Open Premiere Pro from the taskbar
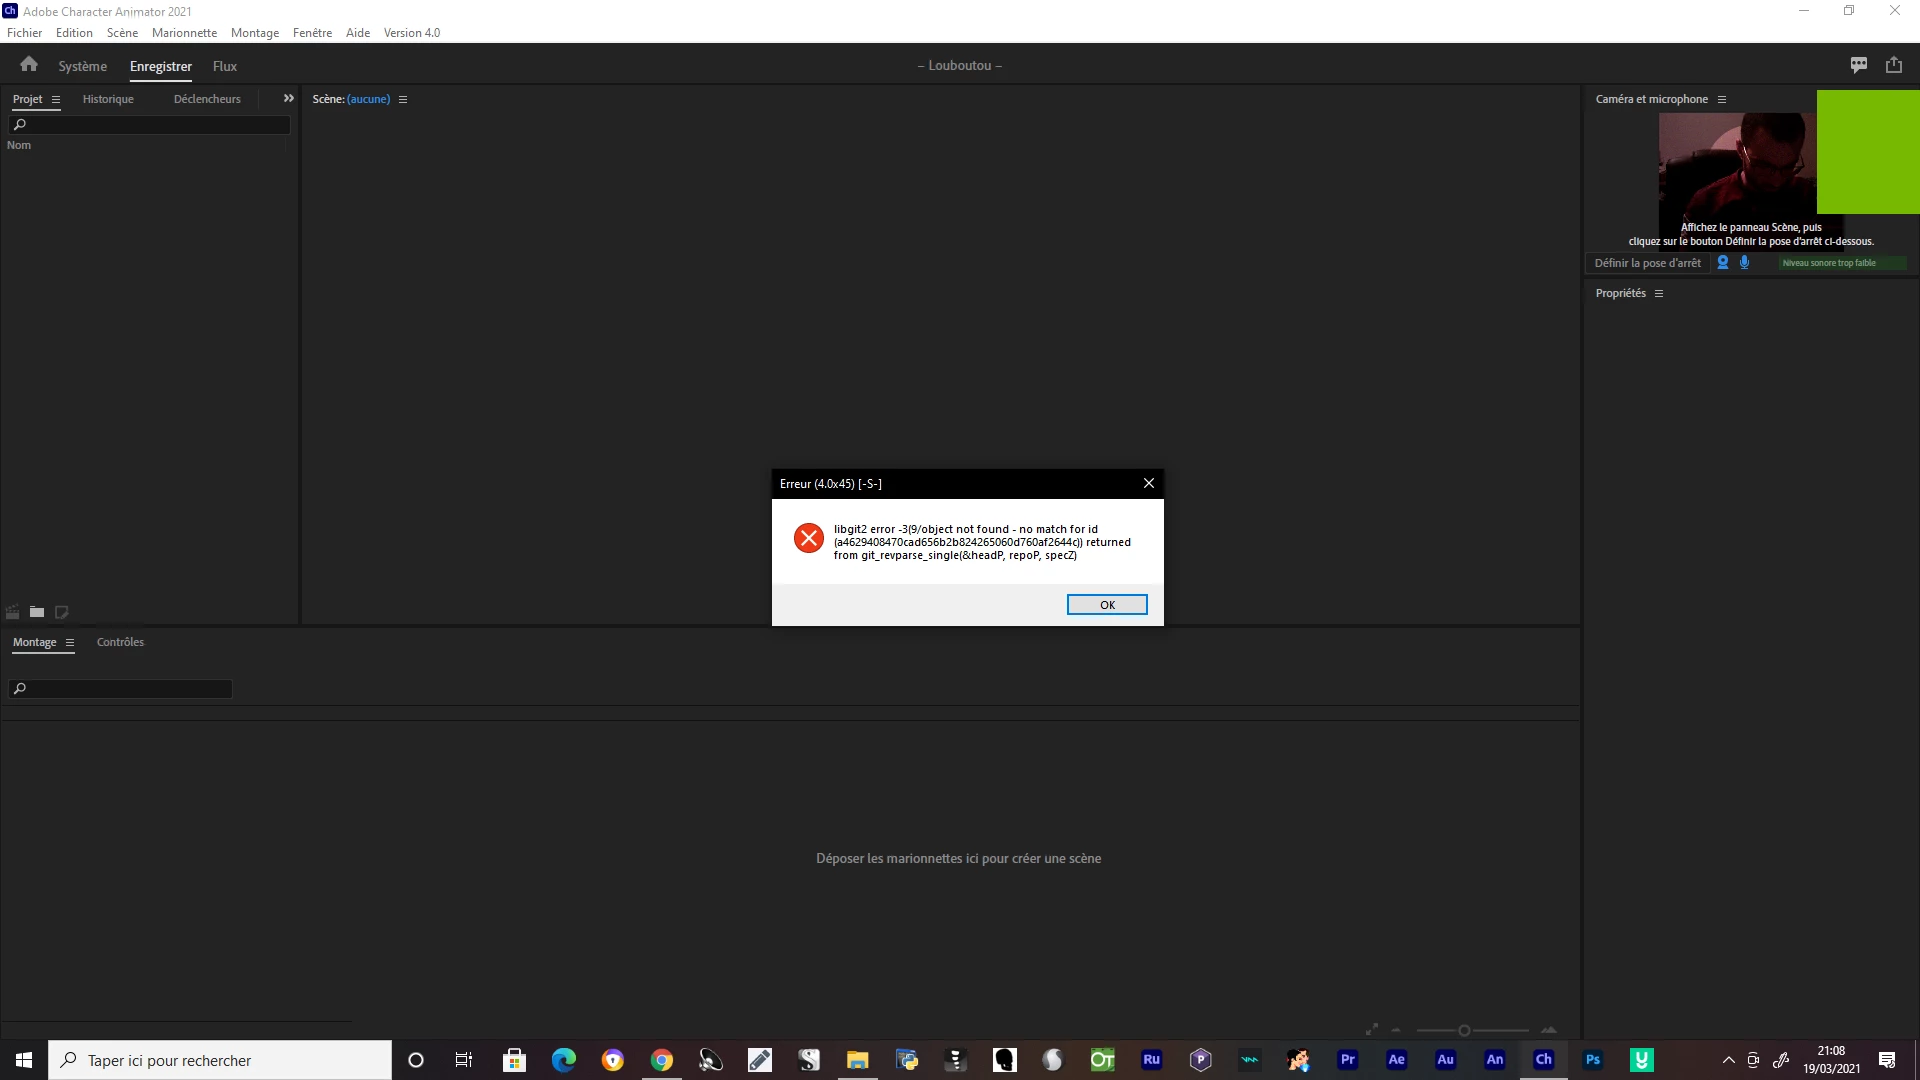Screen dimensions: 1920x1080 tap(1347, 1060)
